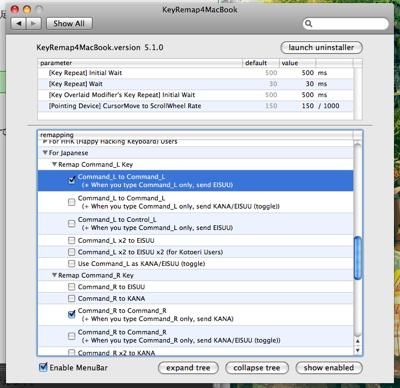Screen dimensions: 400x388
Task: Check Command_L x2 to EISUU
Action: coord(72,240)
